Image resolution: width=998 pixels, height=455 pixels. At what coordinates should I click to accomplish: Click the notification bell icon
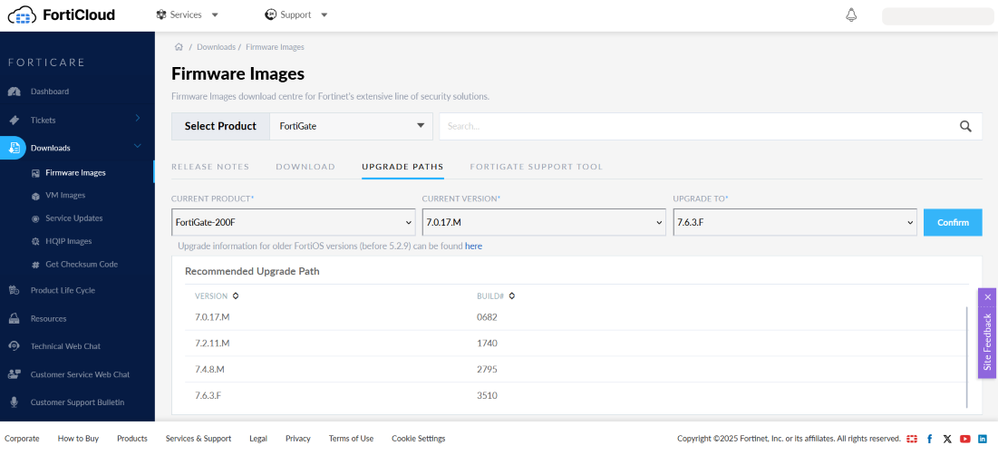click(x=851, y=15)
